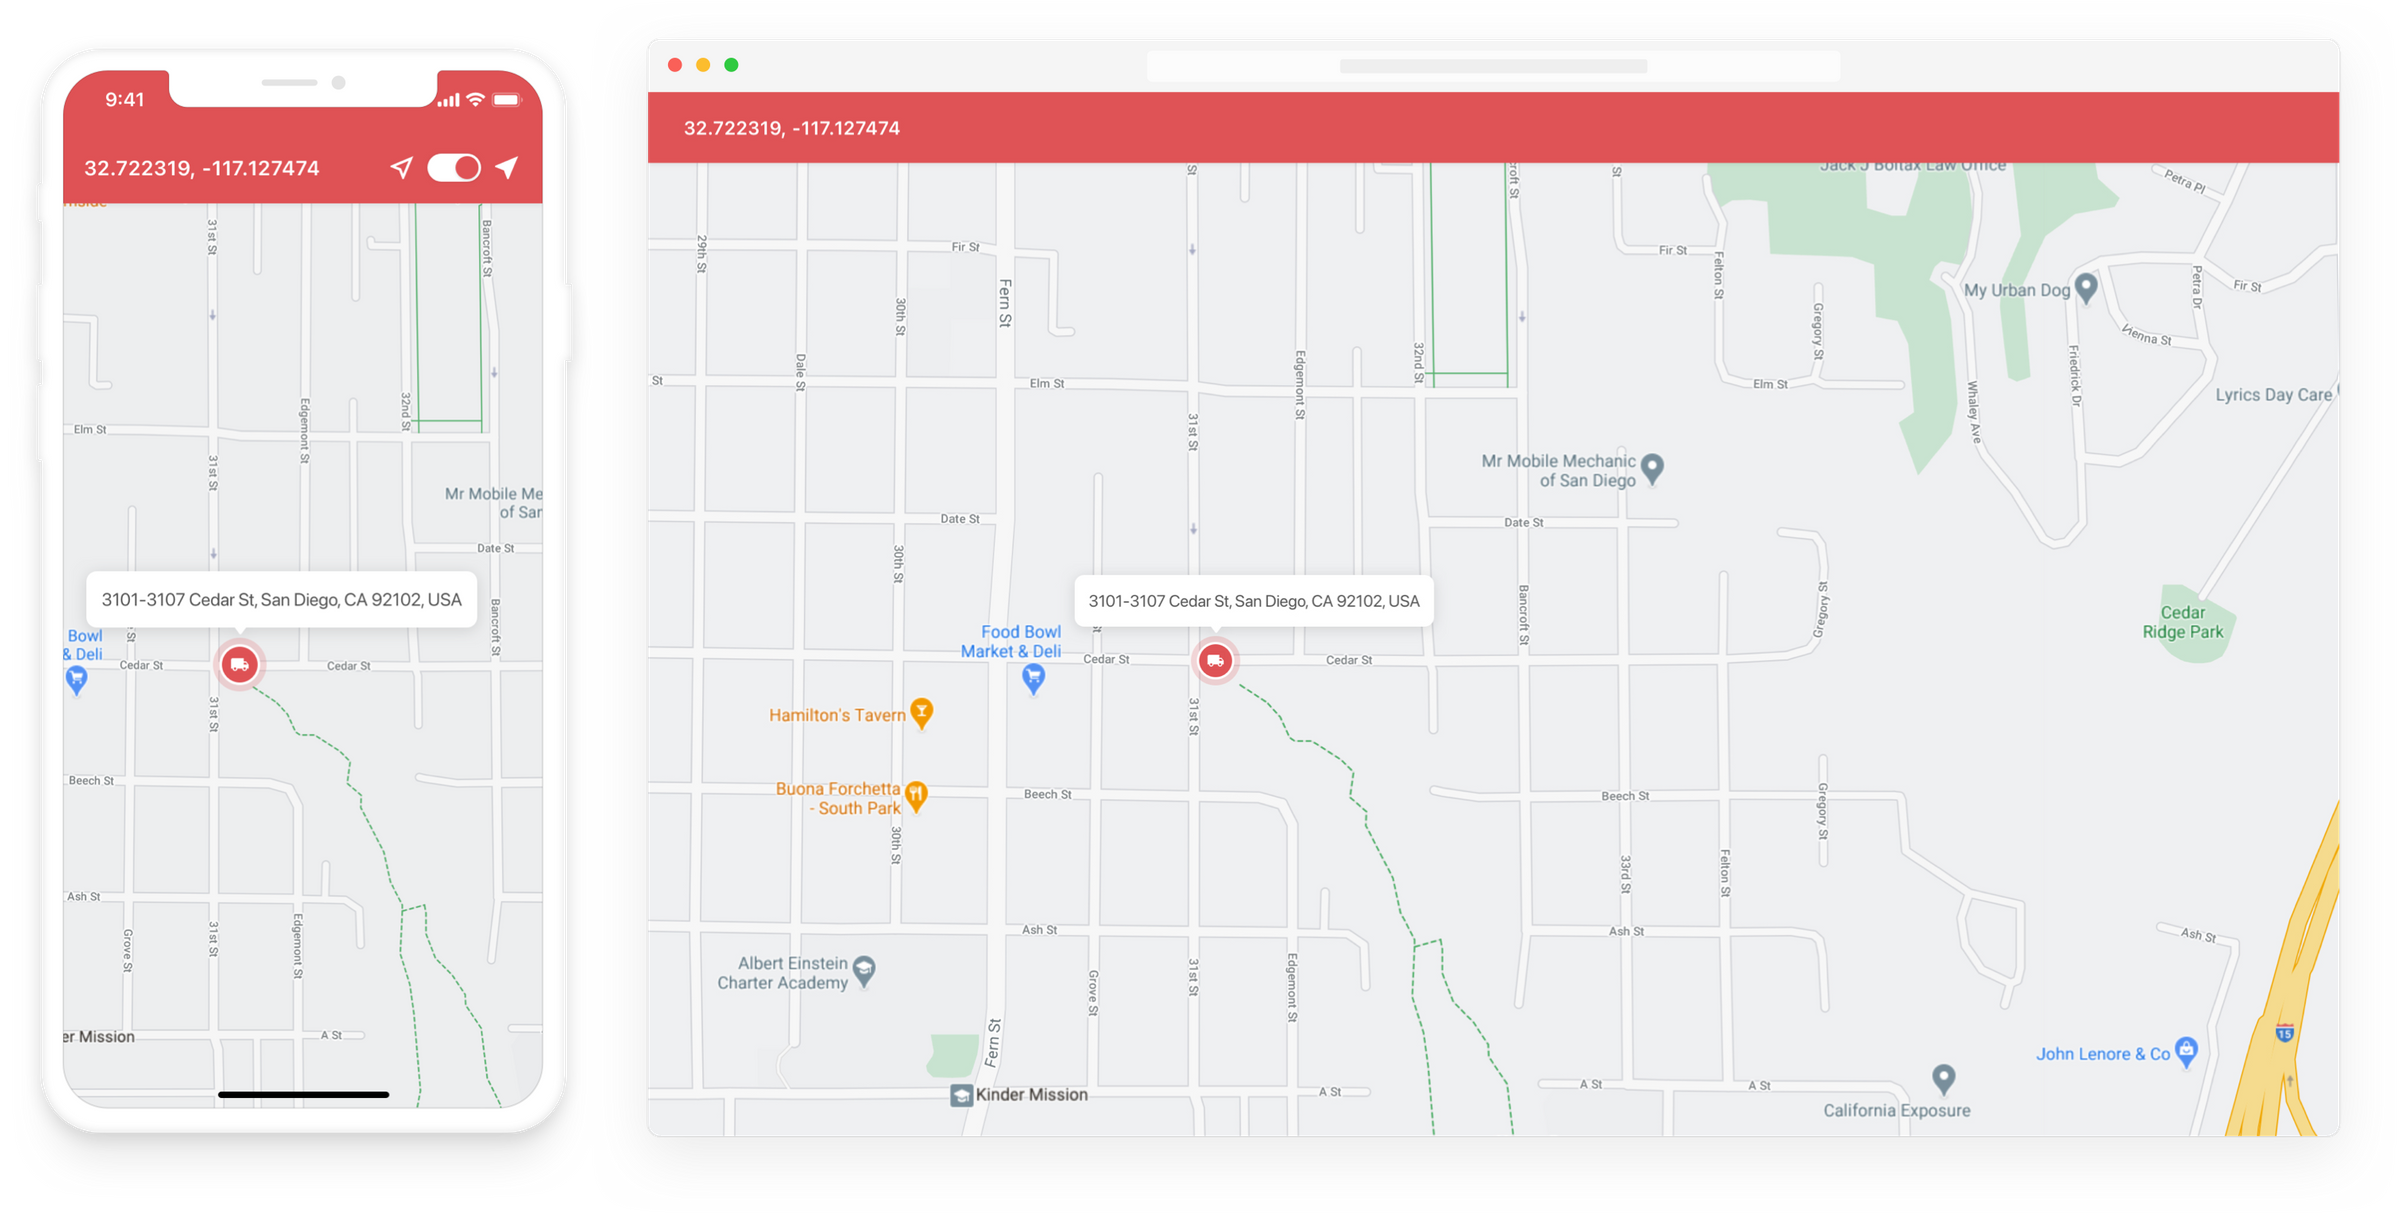
Task: Click the Buona Forchetta - South Park pin
Action: pos(916,792)
